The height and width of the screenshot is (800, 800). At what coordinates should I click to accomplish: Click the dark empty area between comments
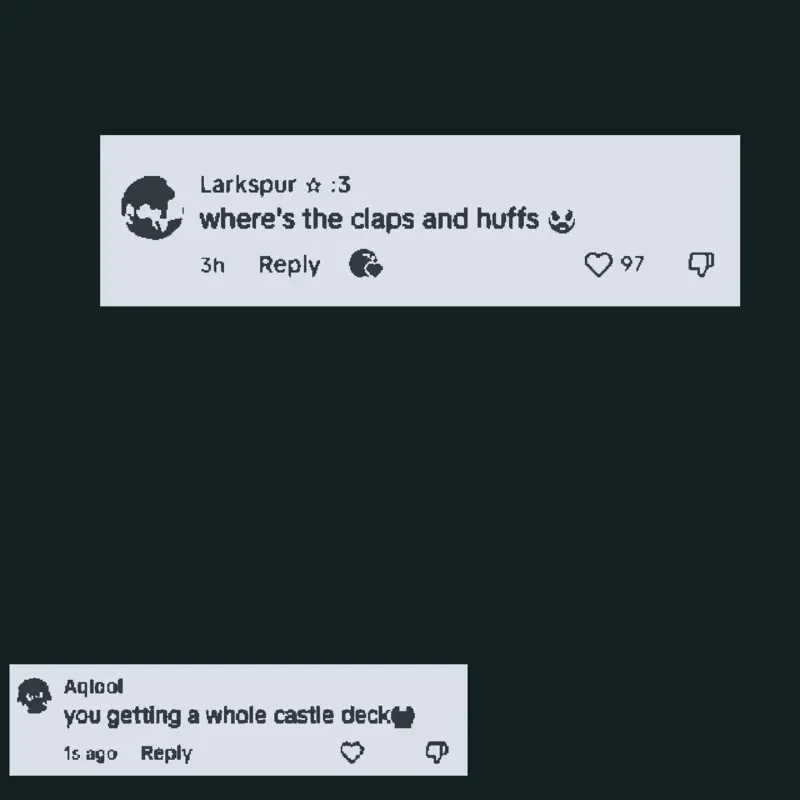pyautogui.click(x=400, y=485)
